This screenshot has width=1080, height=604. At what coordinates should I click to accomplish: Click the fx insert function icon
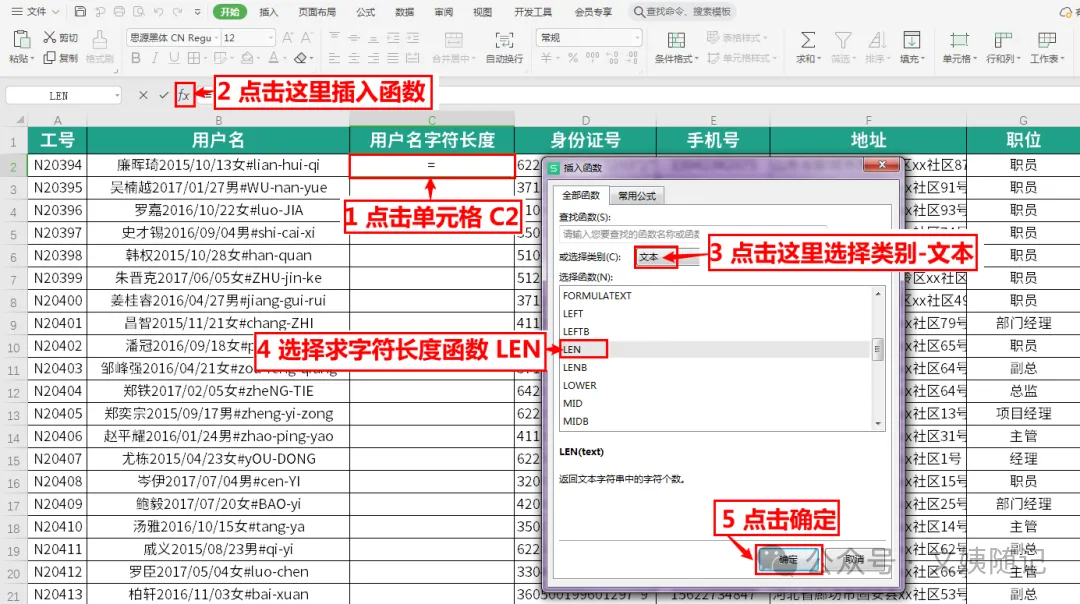point(183,95)
